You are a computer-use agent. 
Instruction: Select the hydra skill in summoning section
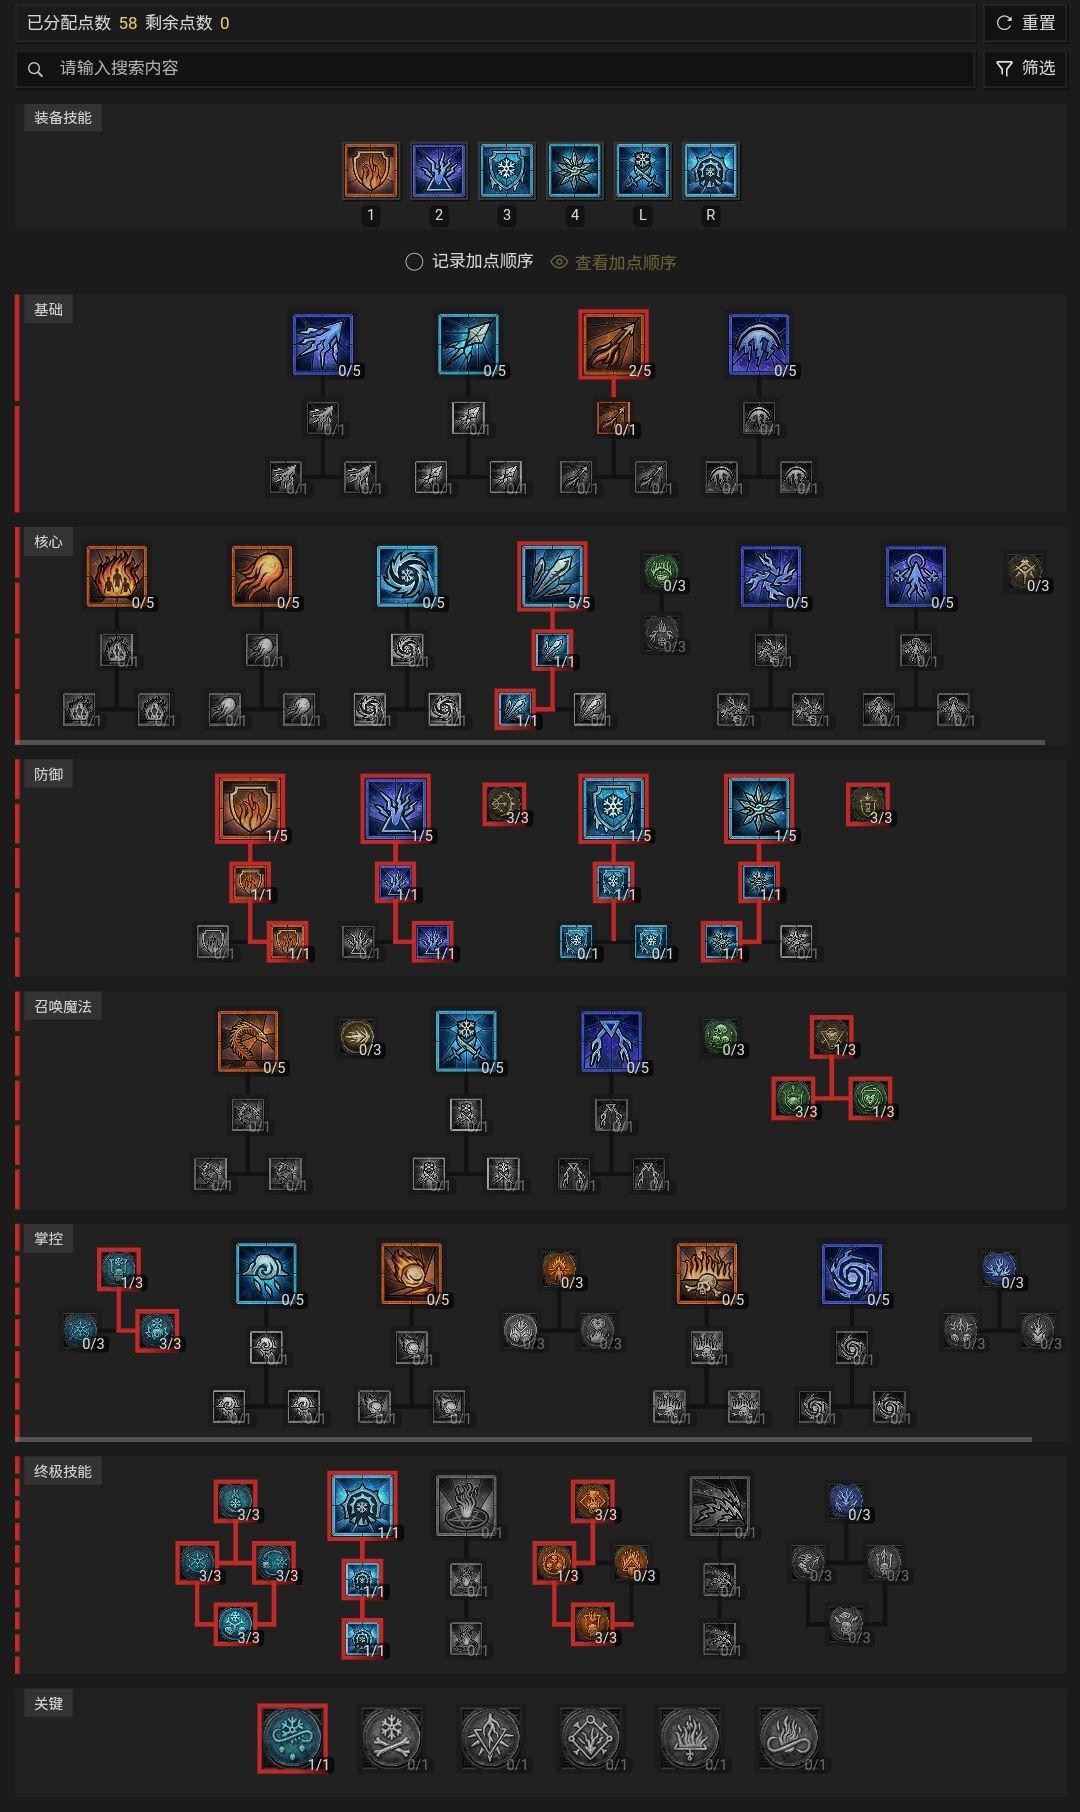point(247,1040)
